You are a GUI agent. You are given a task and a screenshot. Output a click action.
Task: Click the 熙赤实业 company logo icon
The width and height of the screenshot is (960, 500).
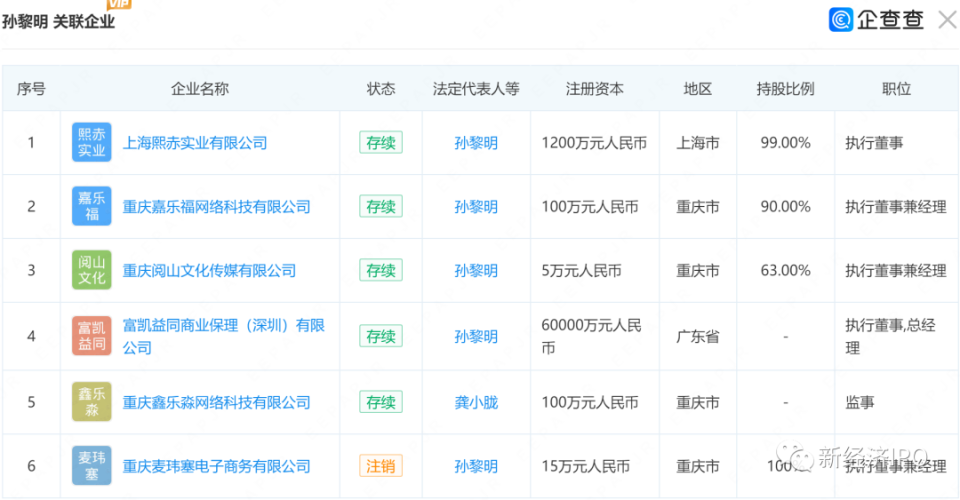coord(92,143)
